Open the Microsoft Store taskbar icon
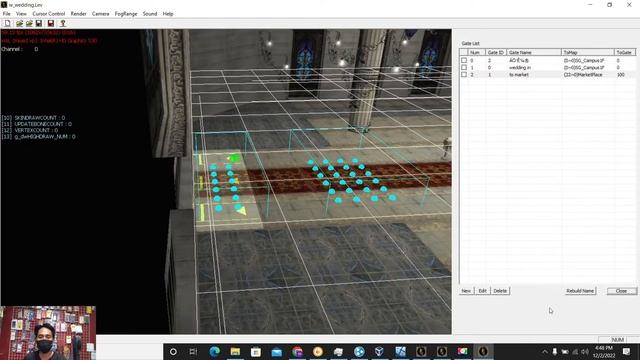This screenshot has width=640, height=360. point(256,351)
